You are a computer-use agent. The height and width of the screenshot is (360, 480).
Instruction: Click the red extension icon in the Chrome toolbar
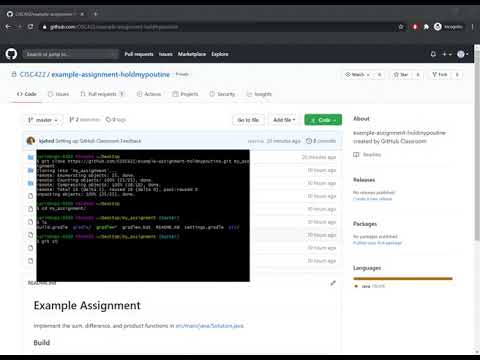[415, 27]
